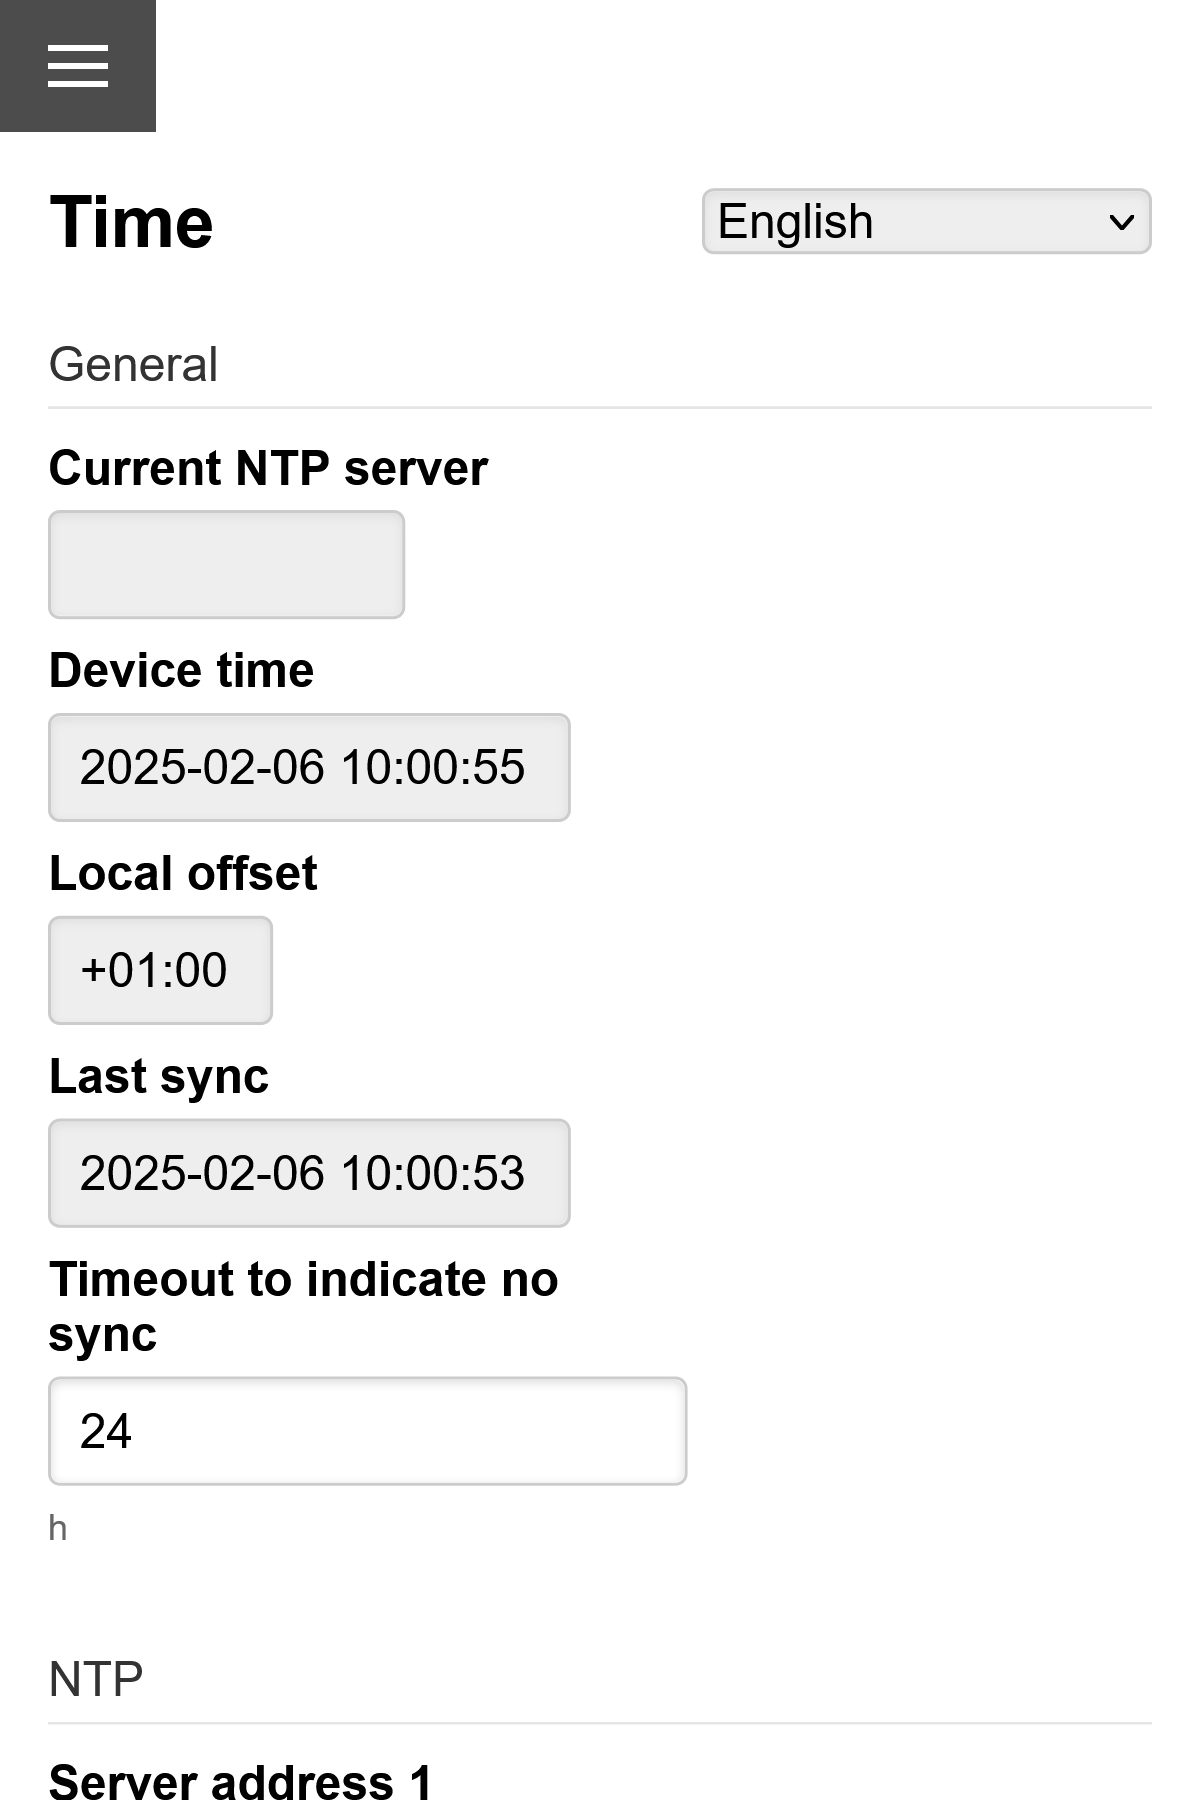Open the hamburger navigation menu
The image size is (1200, 1800).
78,65
